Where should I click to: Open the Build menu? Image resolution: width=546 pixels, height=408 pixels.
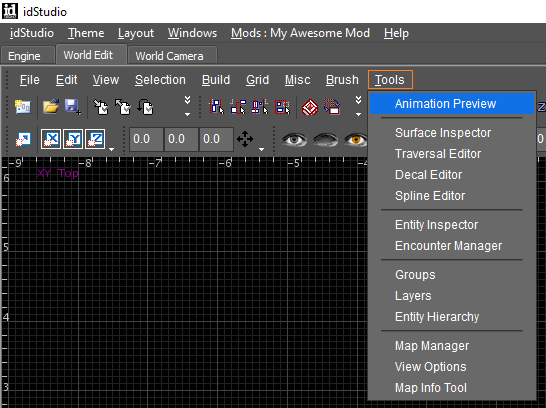(x=216, y=80)
